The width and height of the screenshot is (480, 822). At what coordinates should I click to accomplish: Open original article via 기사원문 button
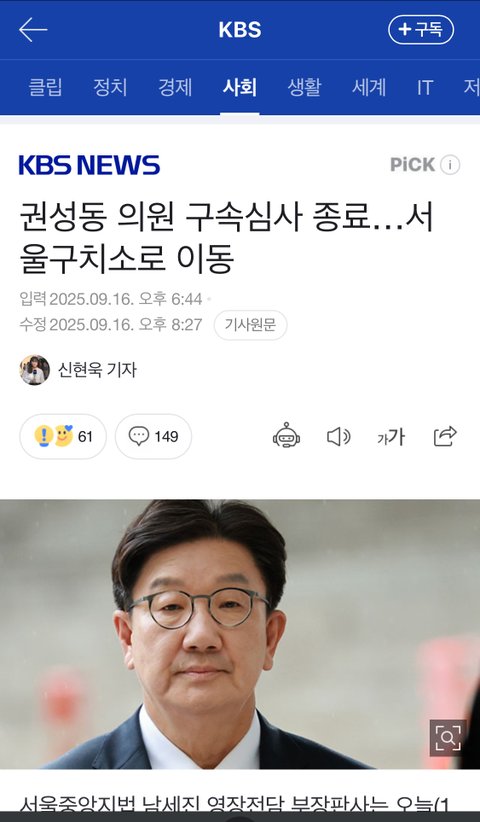[250, 325]
